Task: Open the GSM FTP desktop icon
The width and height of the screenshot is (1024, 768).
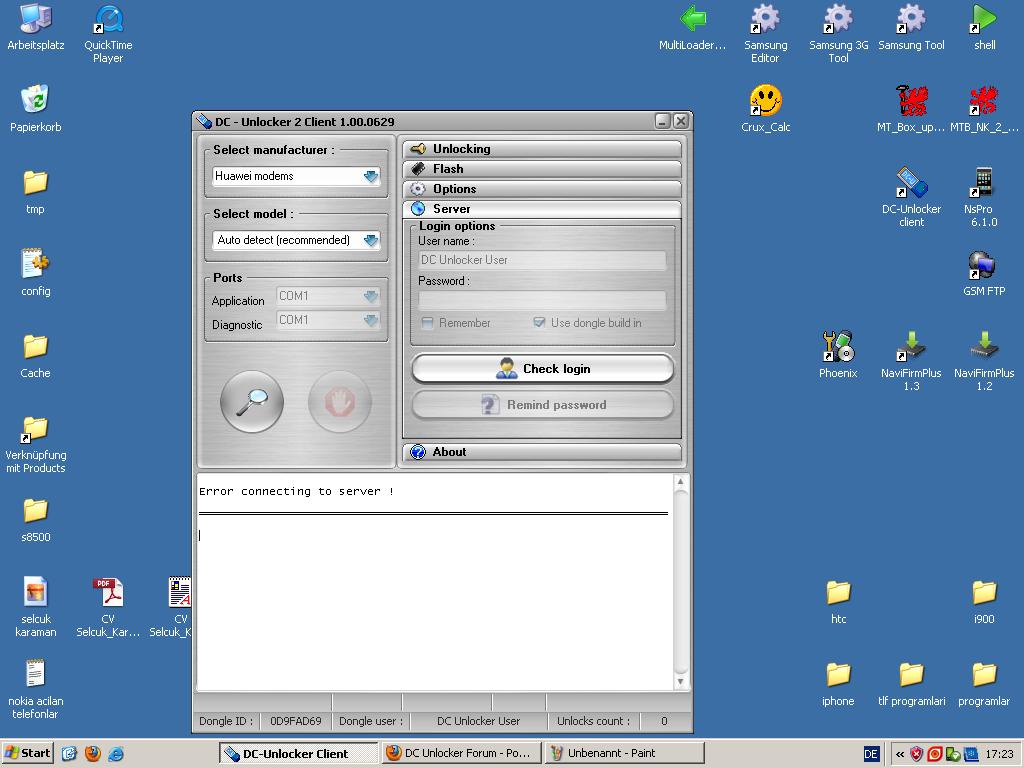Action: pyautogui.click(x=984, y=266)
